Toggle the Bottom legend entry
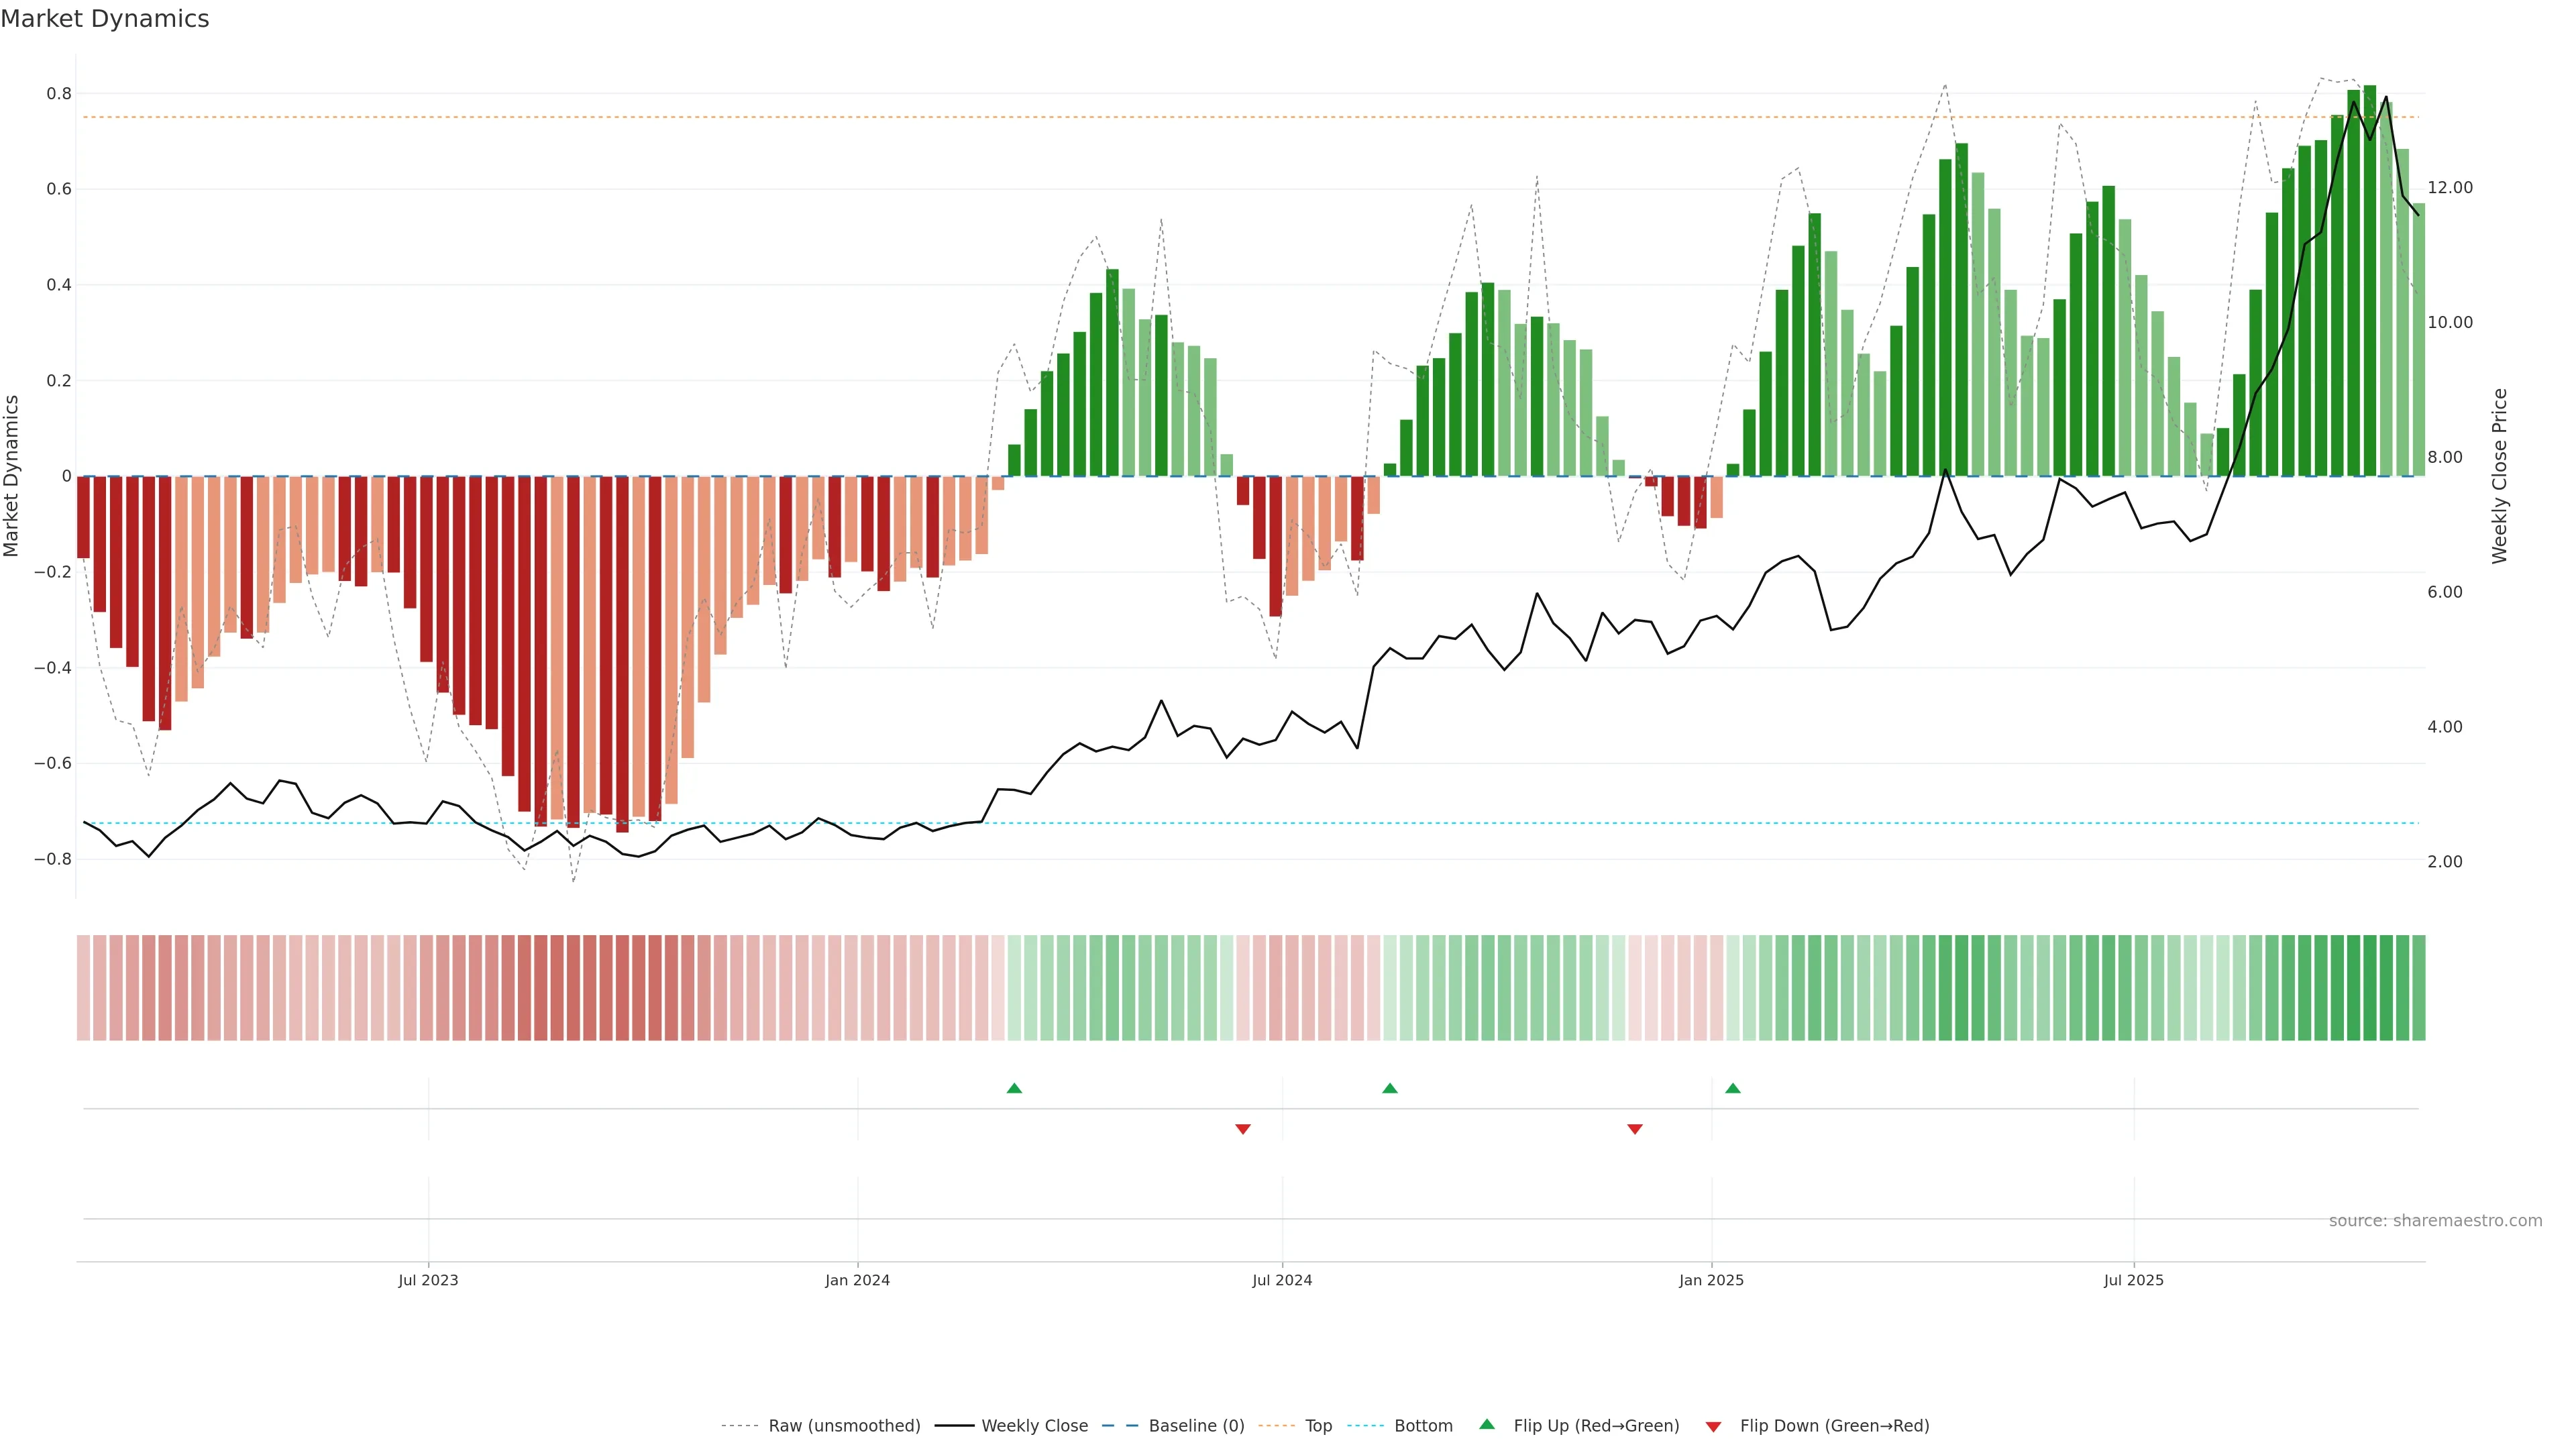 pos(1423,1425)
